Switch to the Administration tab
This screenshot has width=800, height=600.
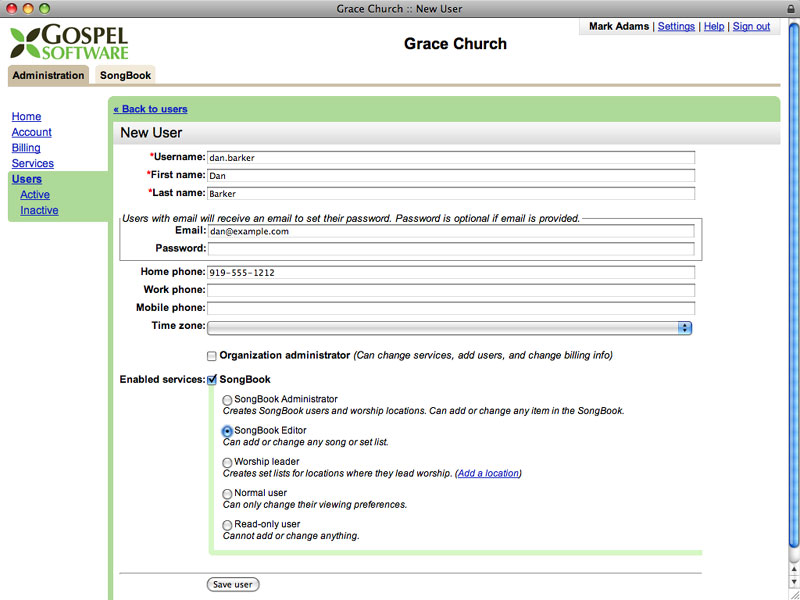point(48,75)
